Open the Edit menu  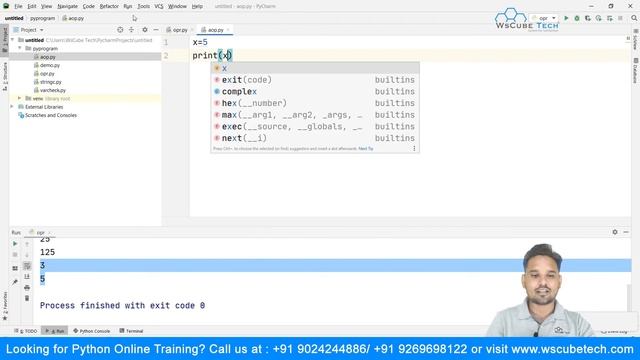point(32,6)
